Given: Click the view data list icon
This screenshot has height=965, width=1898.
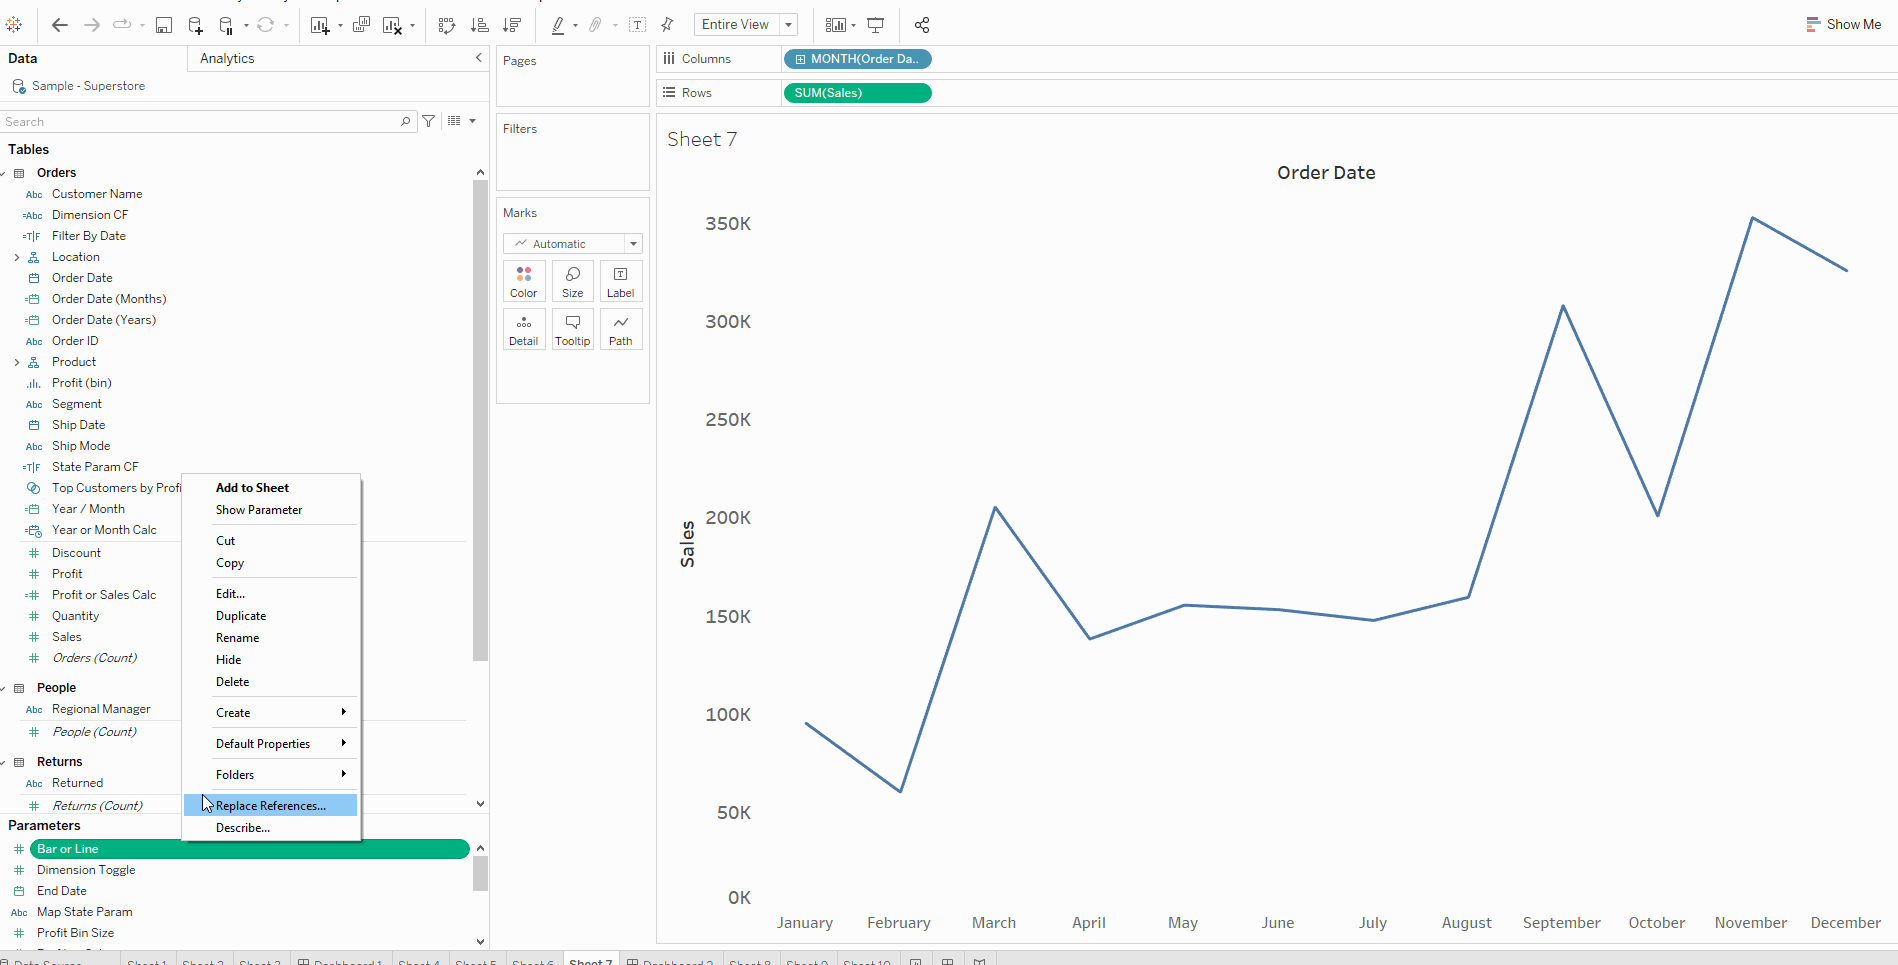Looking at the screenshot, I should (455, 121).
